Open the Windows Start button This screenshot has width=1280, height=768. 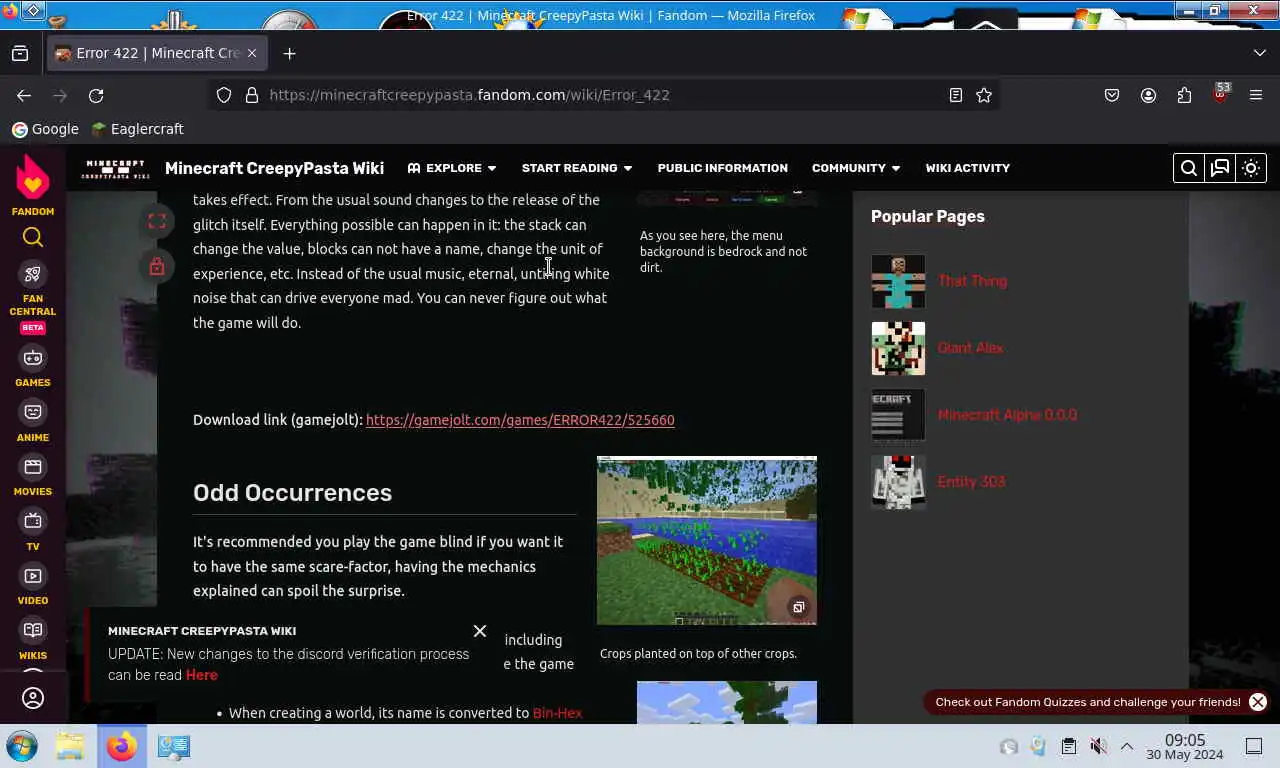(22, 746)
